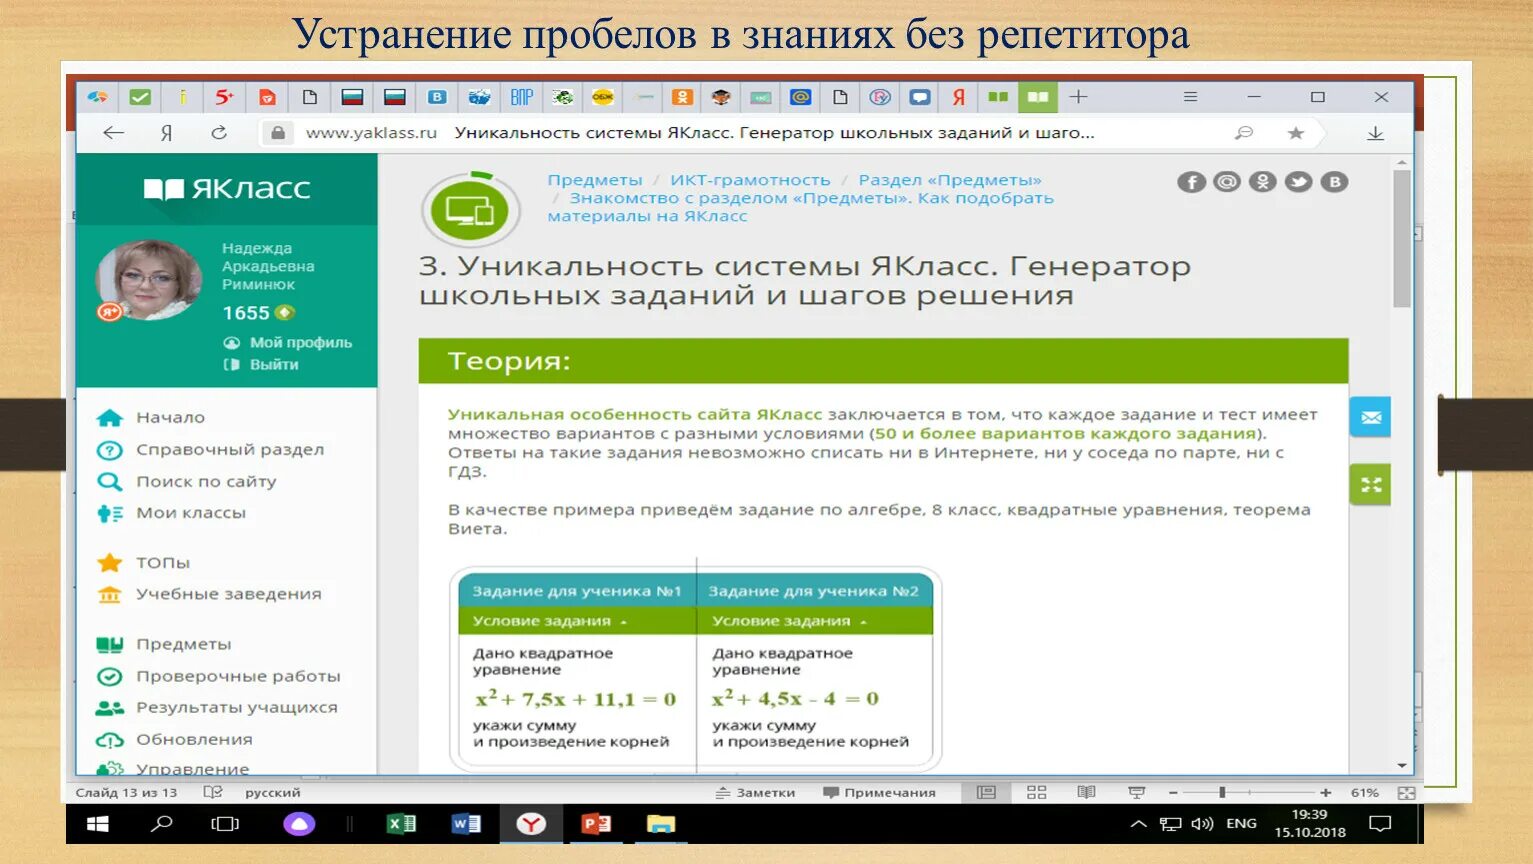Open the browser hamburger menu
1533x864 pixels.
pyautogui.click(x=1190, y=97)
